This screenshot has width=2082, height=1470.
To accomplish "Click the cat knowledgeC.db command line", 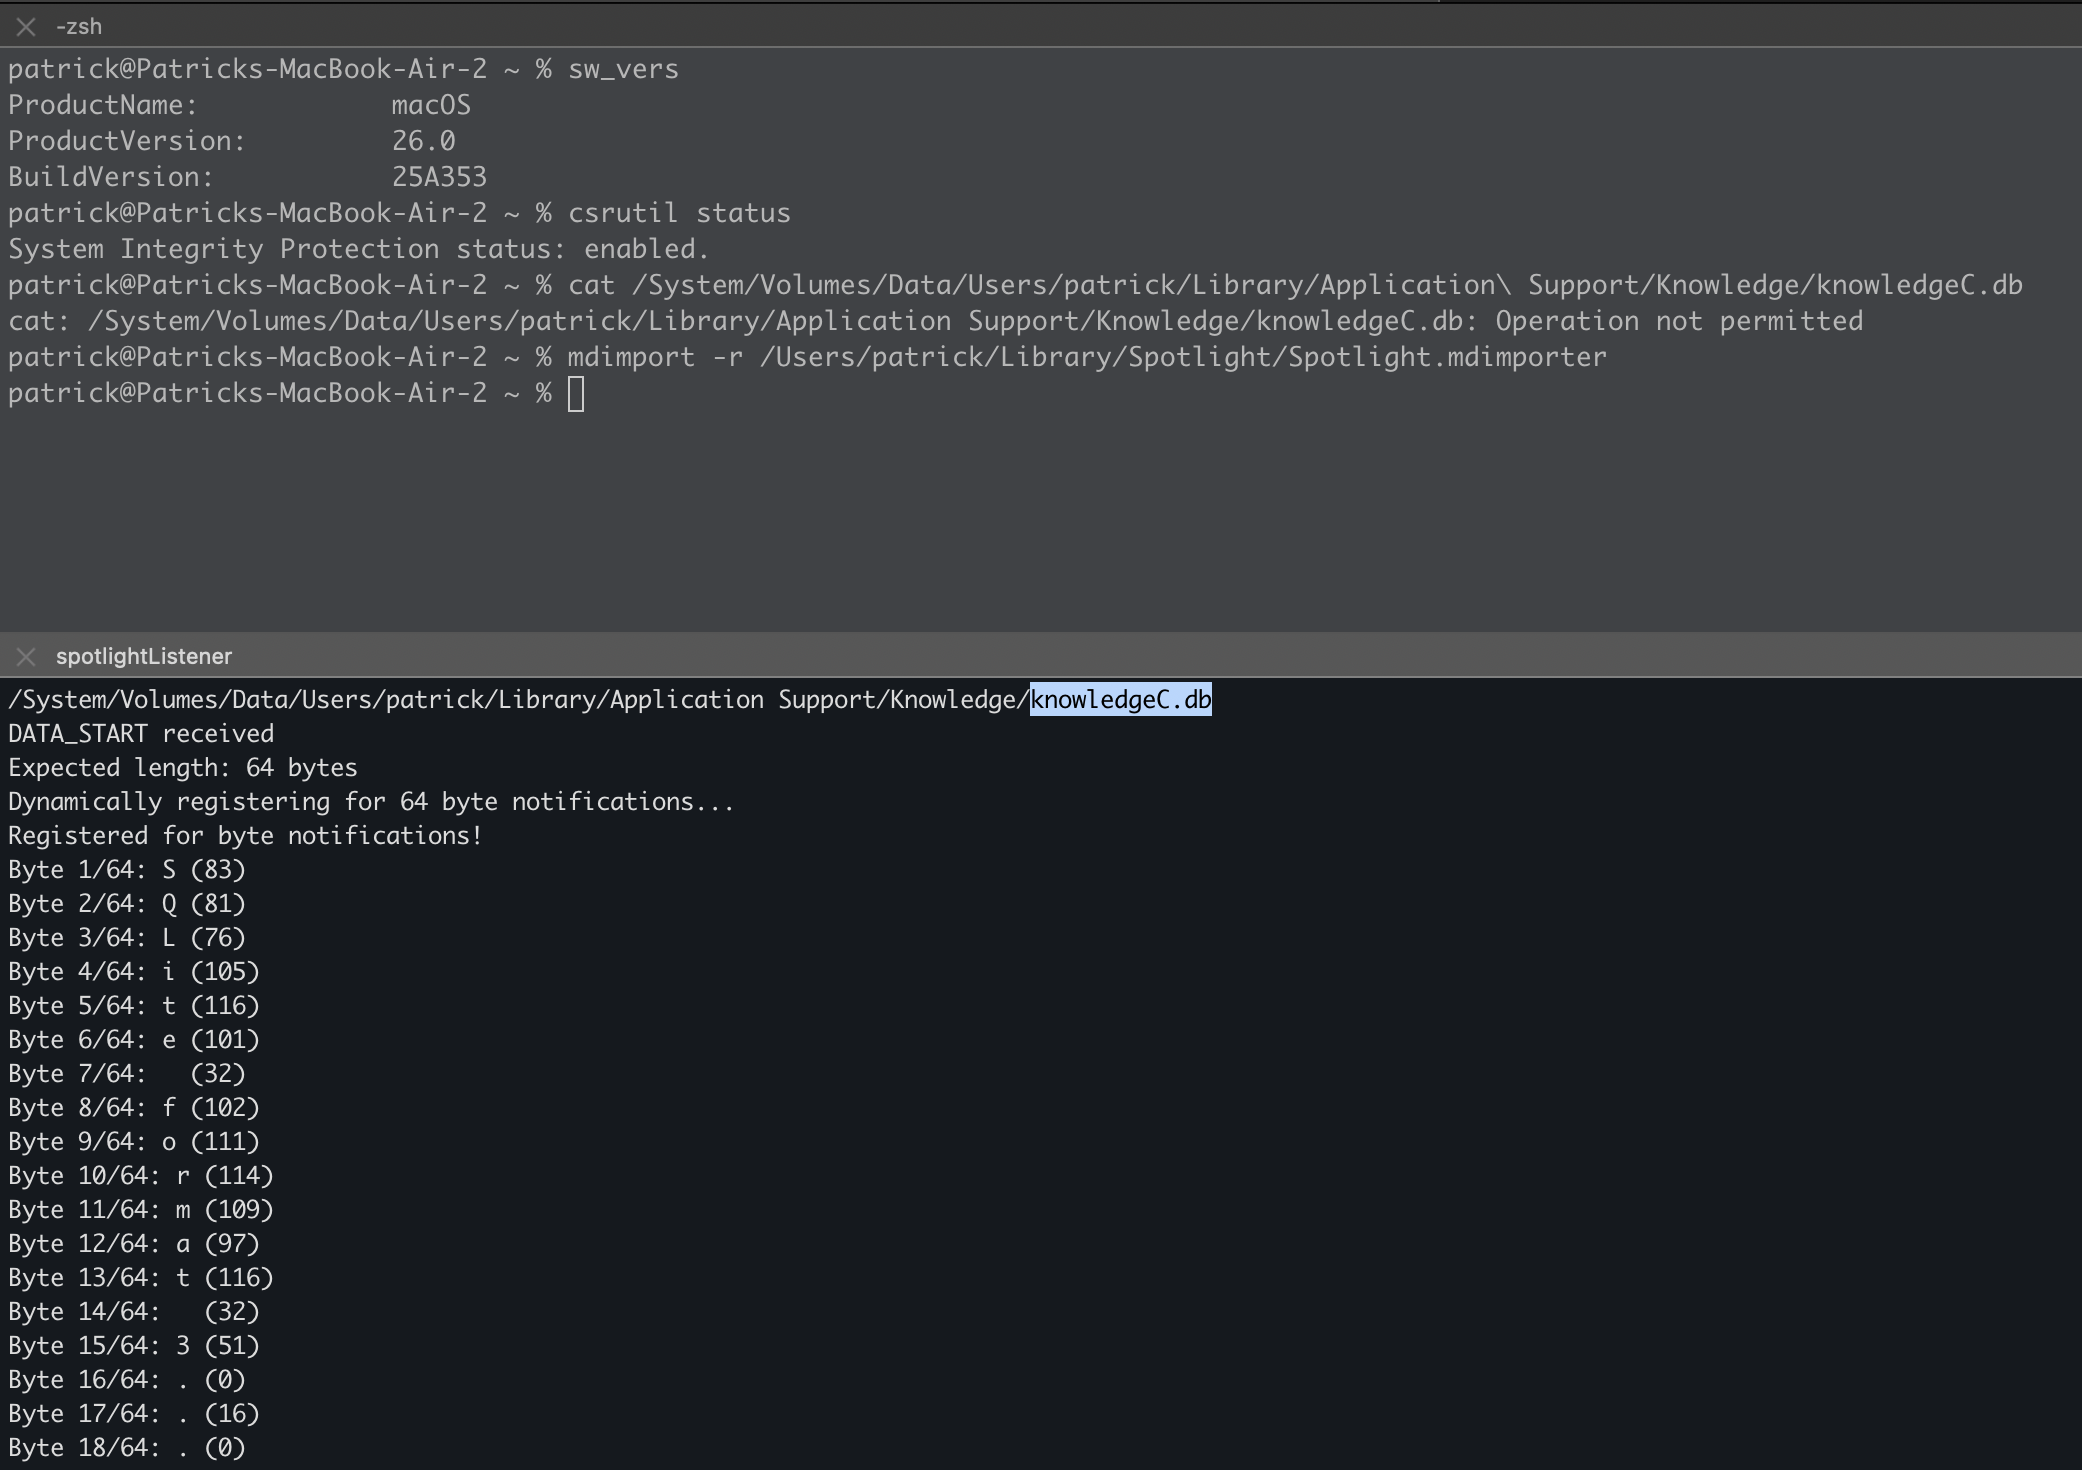I will pyautogui.click(x=1295, y=286).
